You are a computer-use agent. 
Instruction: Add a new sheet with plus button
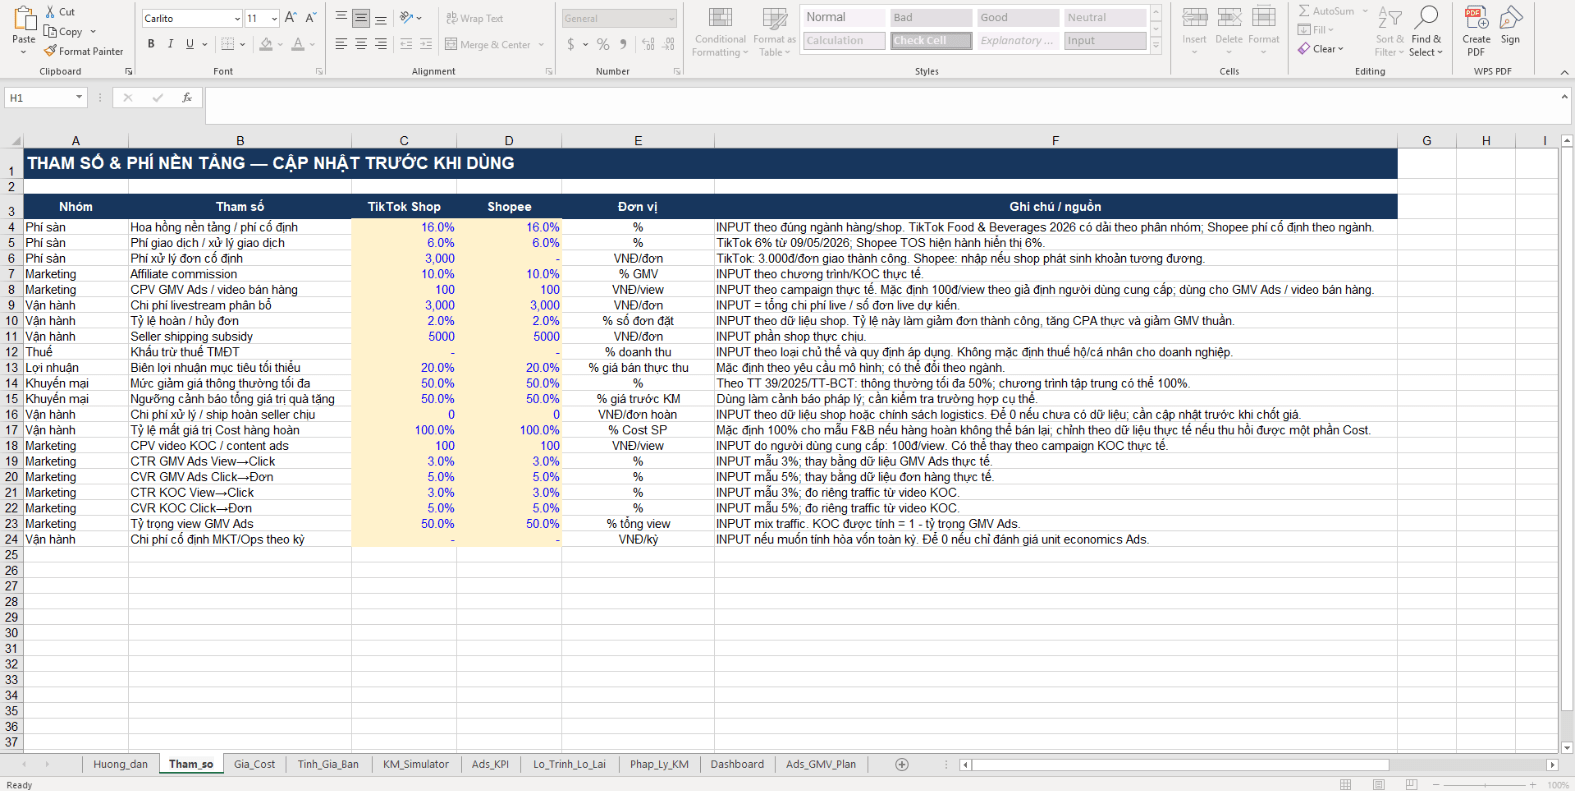[902, 764]
